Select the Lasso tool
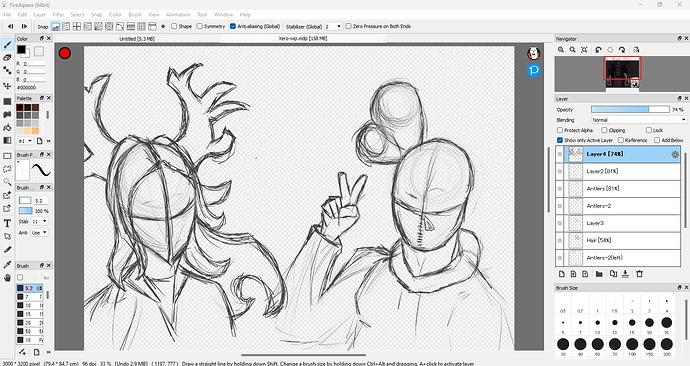 7,168
